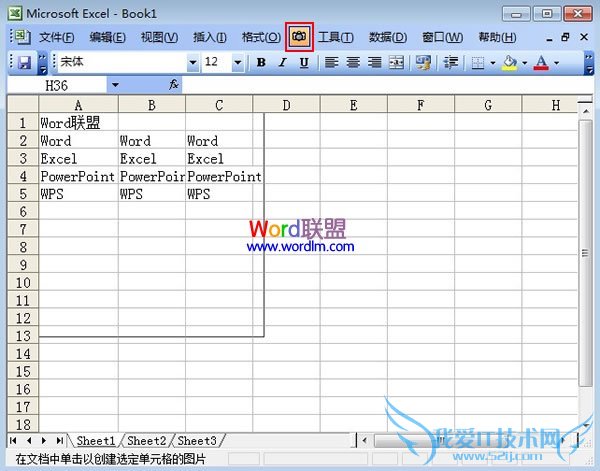Expand Standard toolbar options next to Save

[x=42, y=63]
